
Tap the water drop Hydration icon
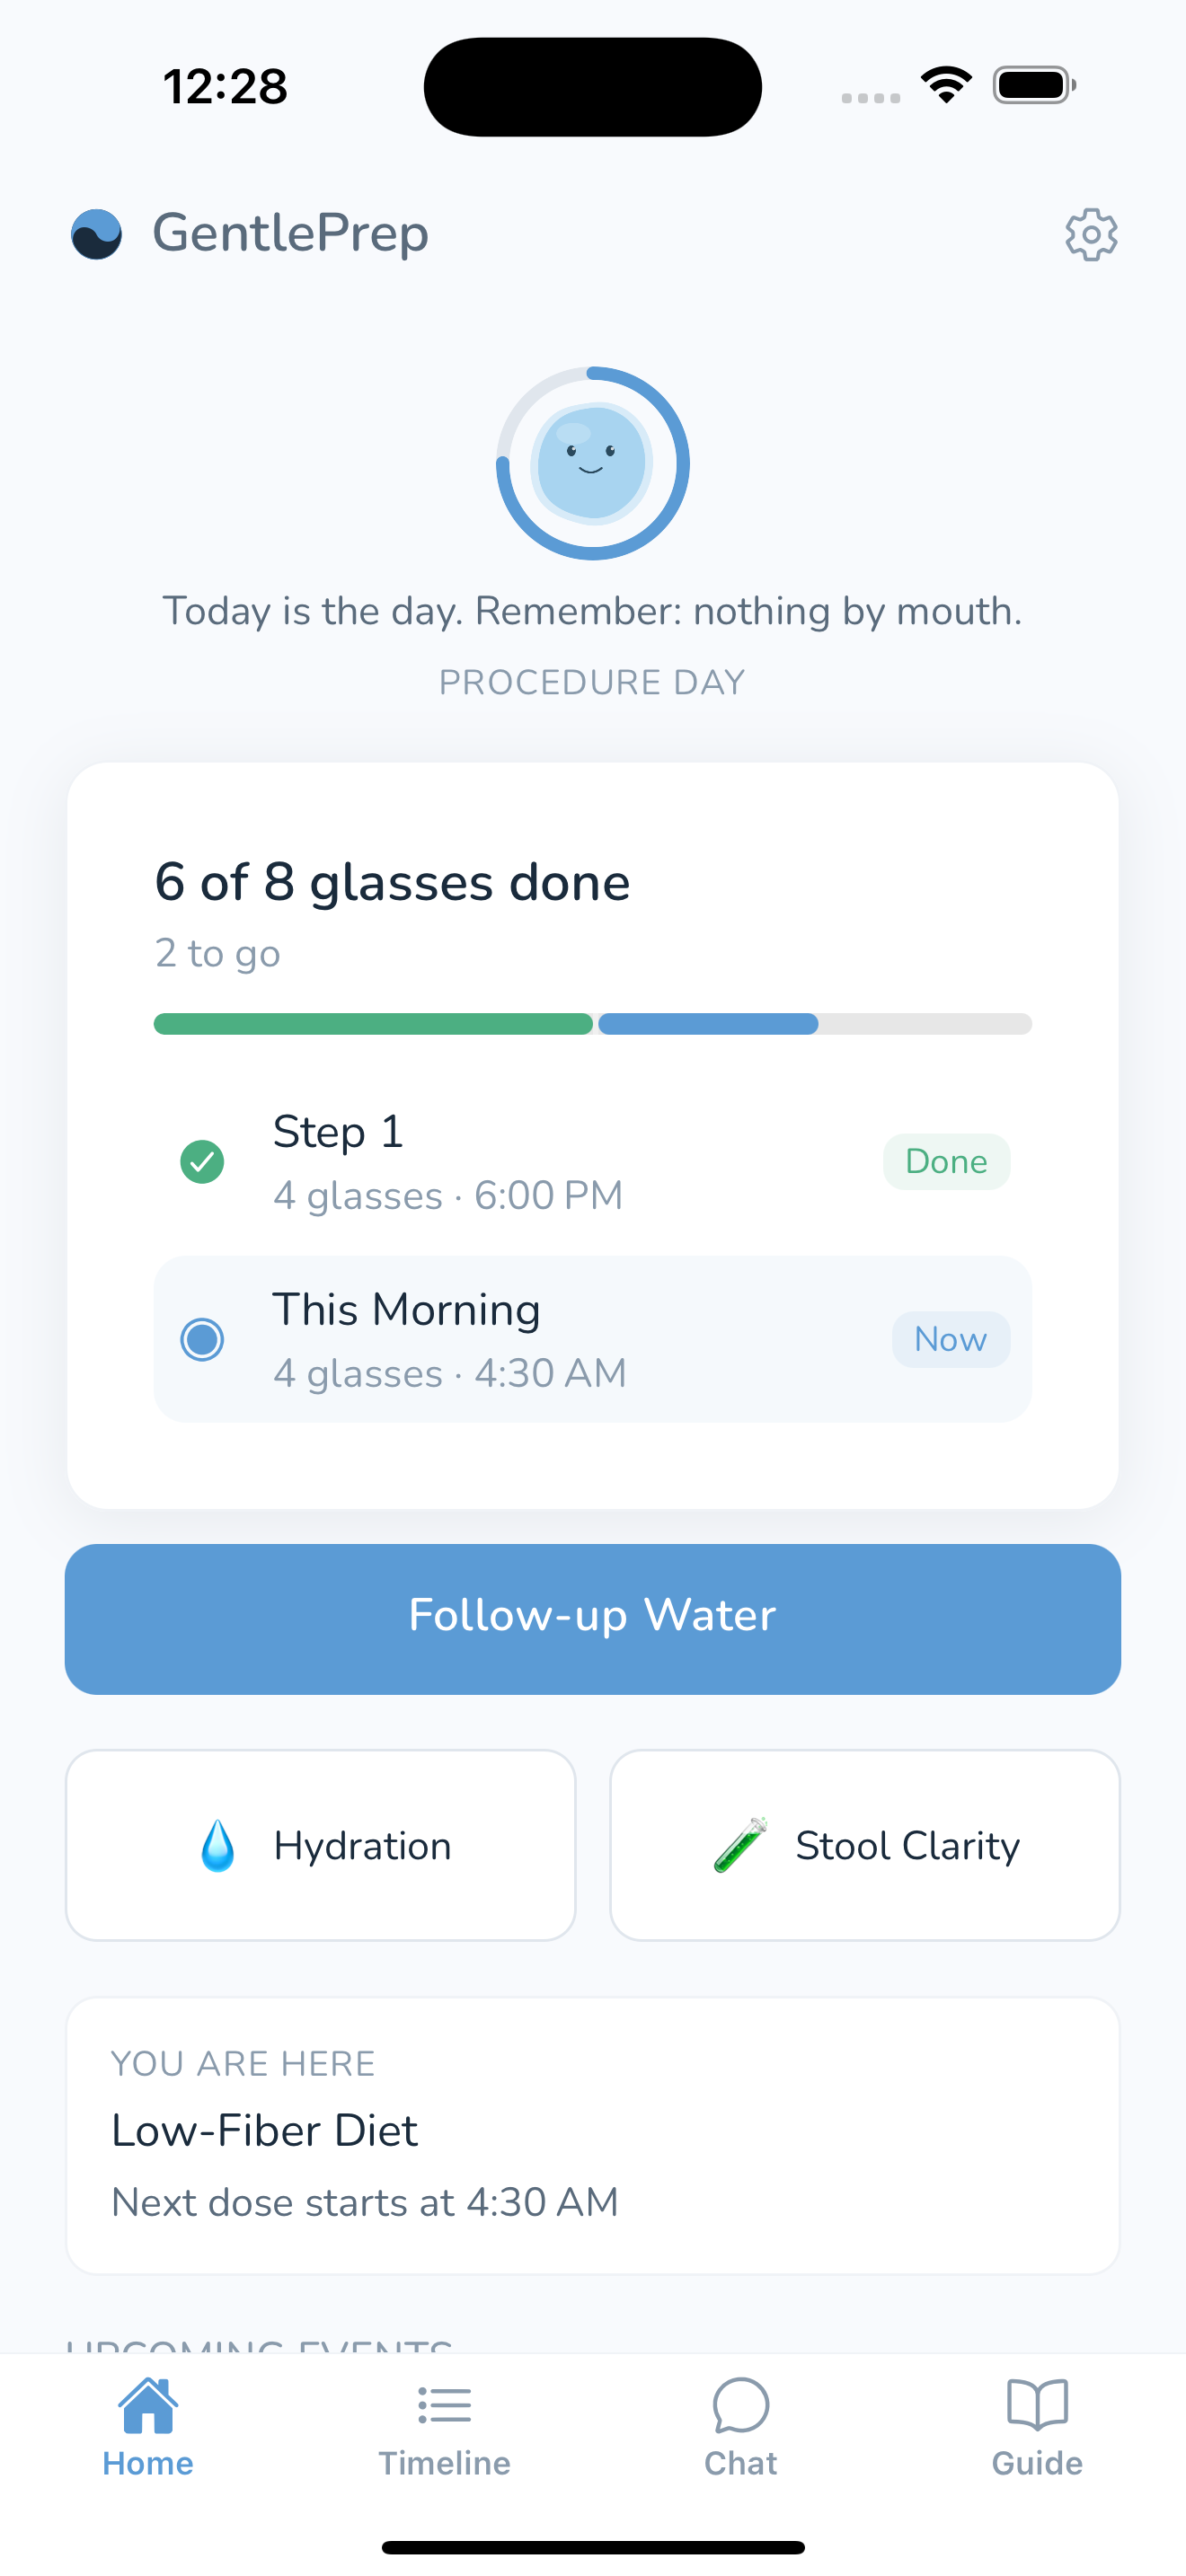pyautogui.click(x=218, y=1845)
